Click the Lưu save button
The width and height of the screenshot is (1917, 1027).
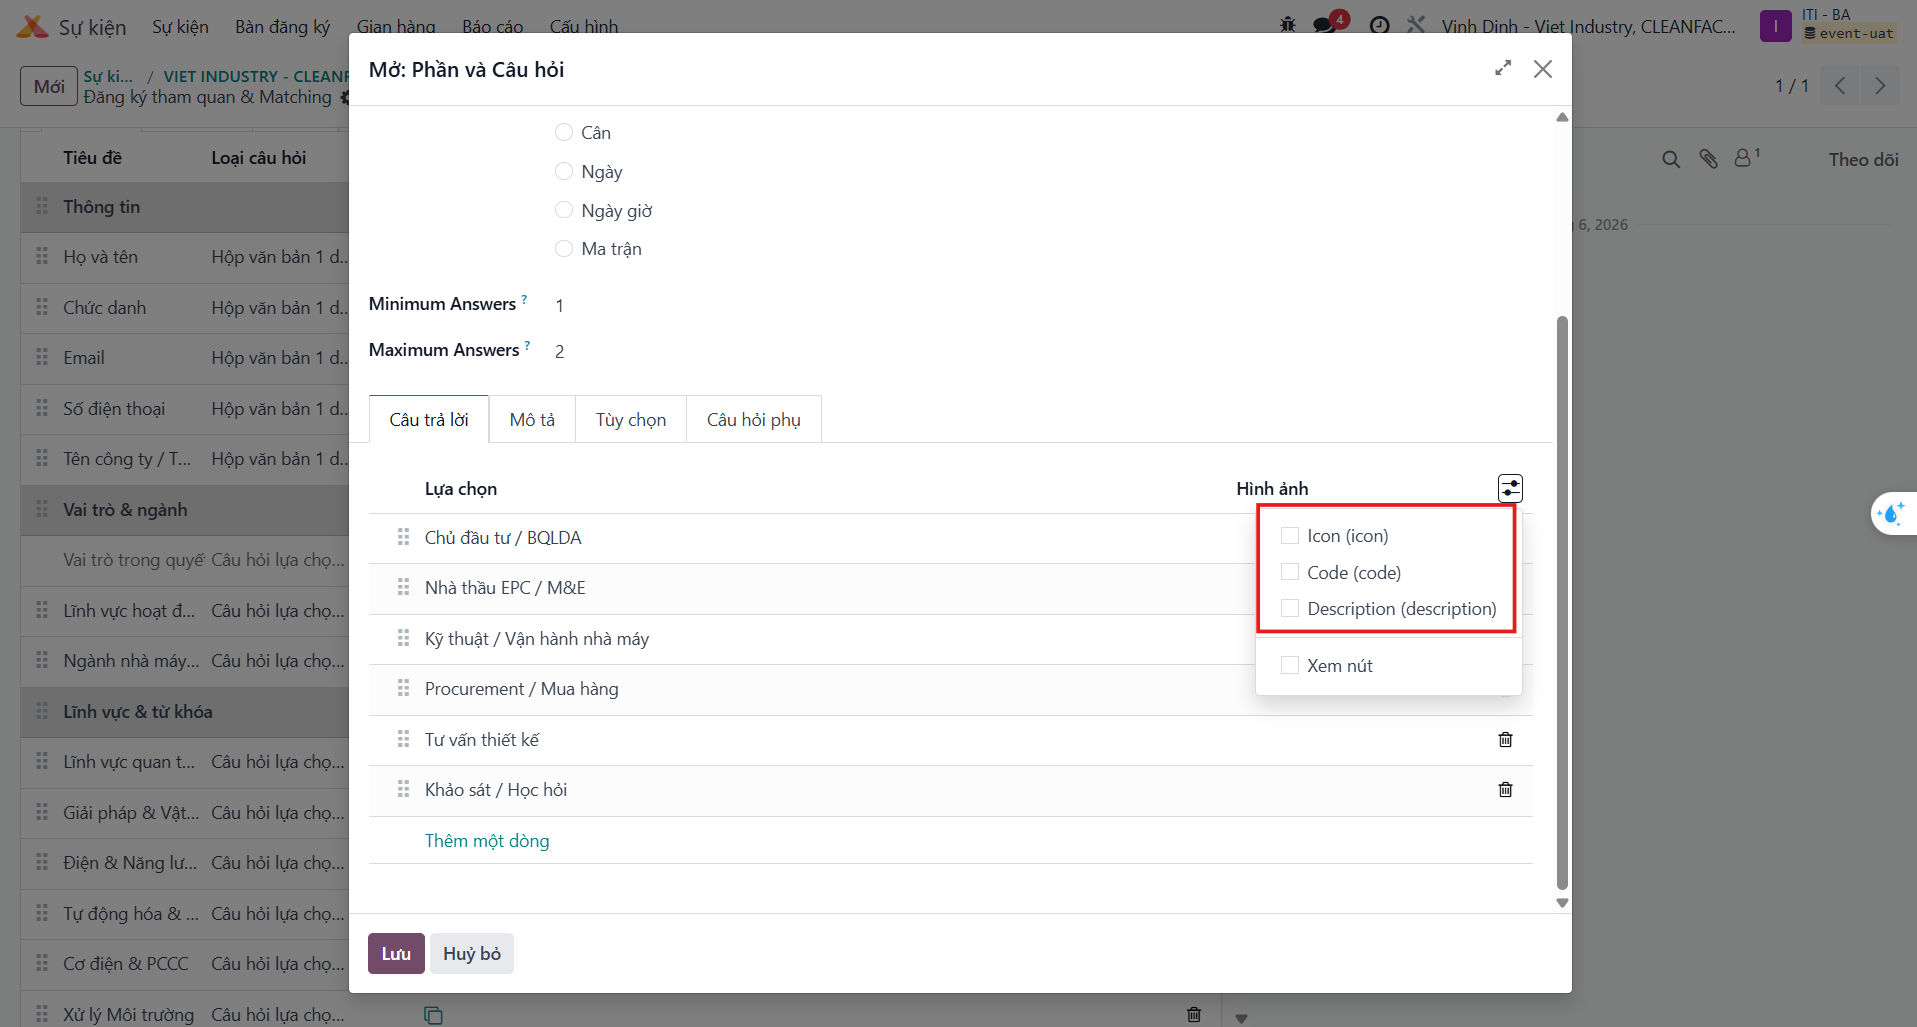[x=396, y=953]
